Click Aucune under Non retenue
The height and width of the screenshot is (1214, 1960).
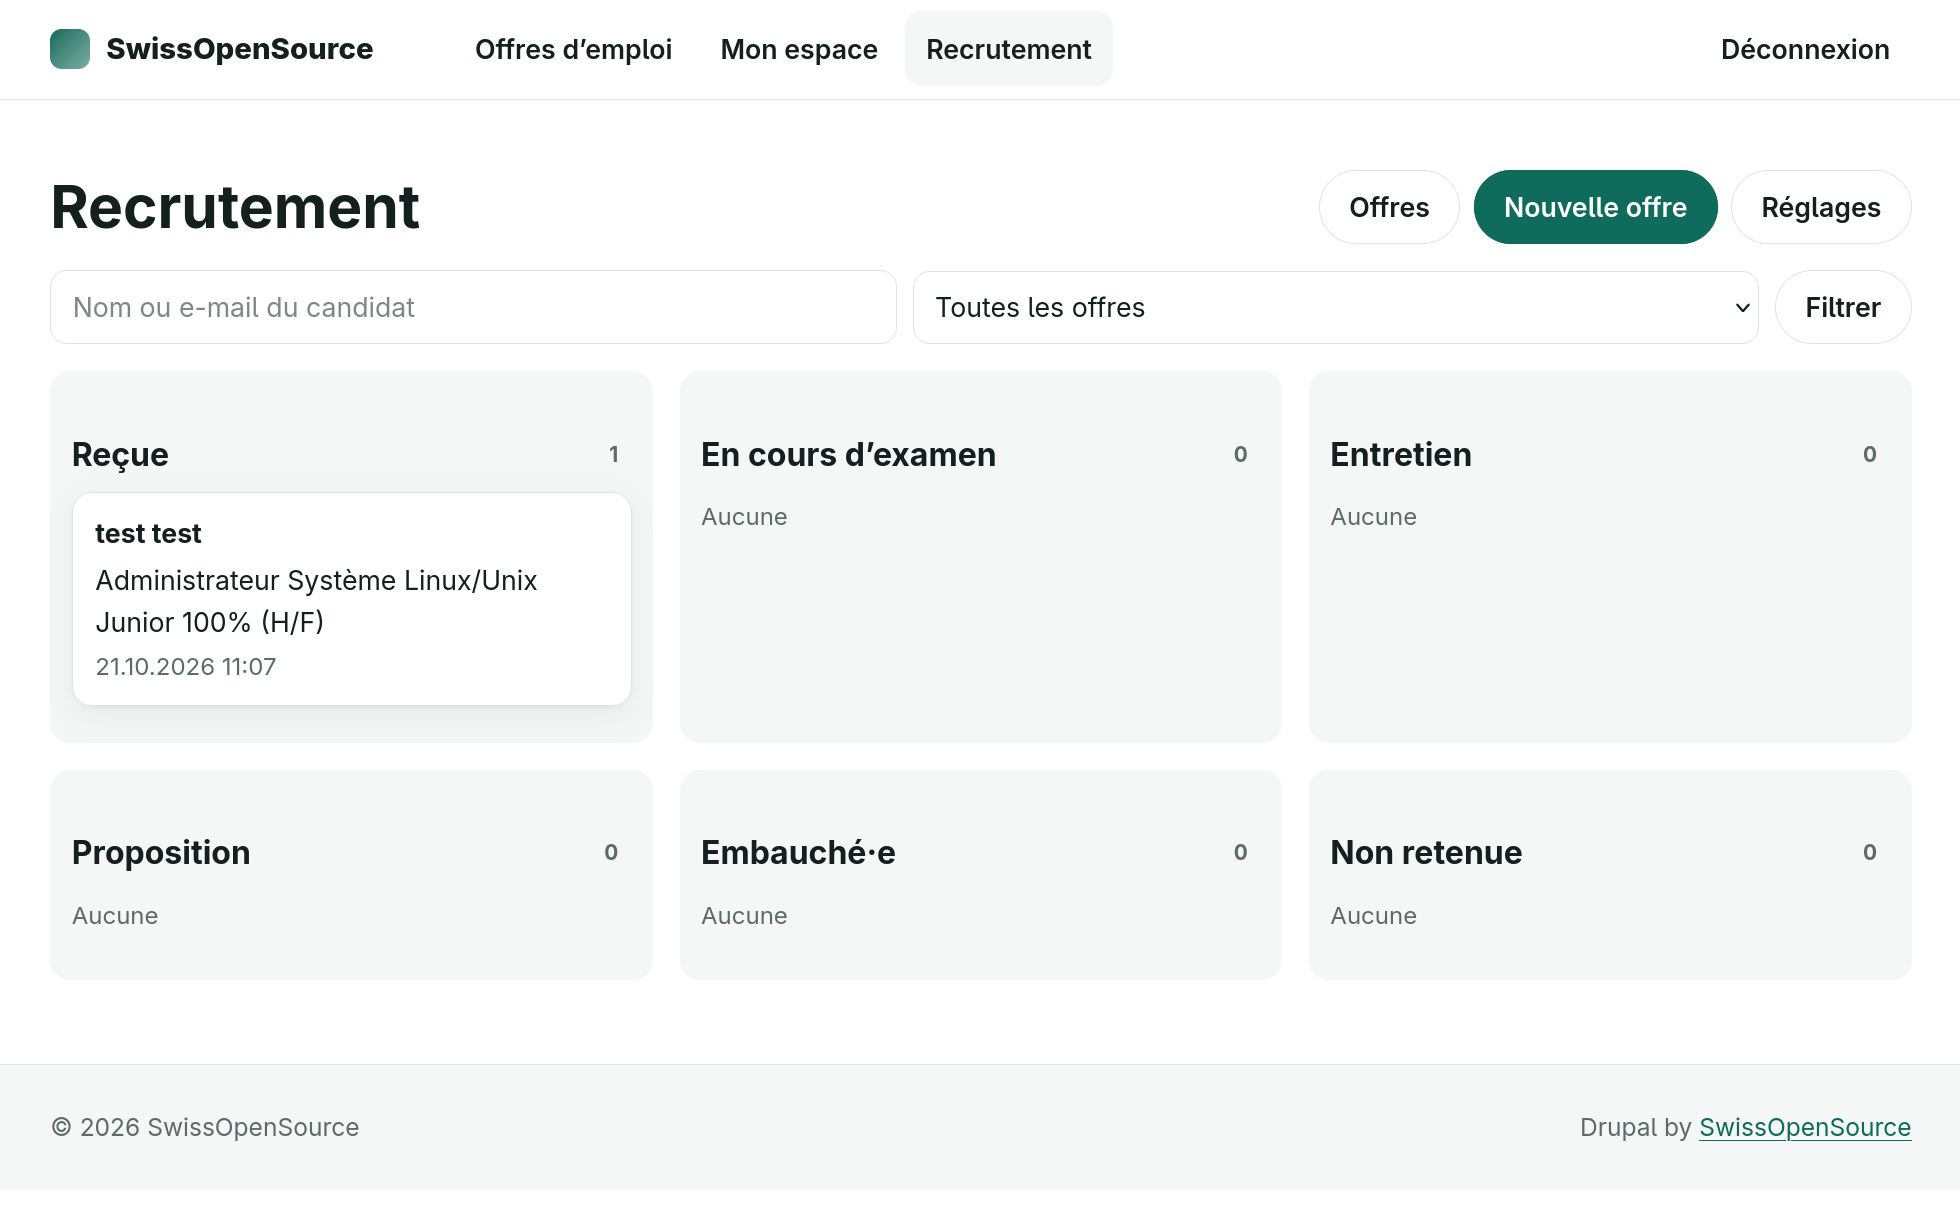coord(1373,916)
